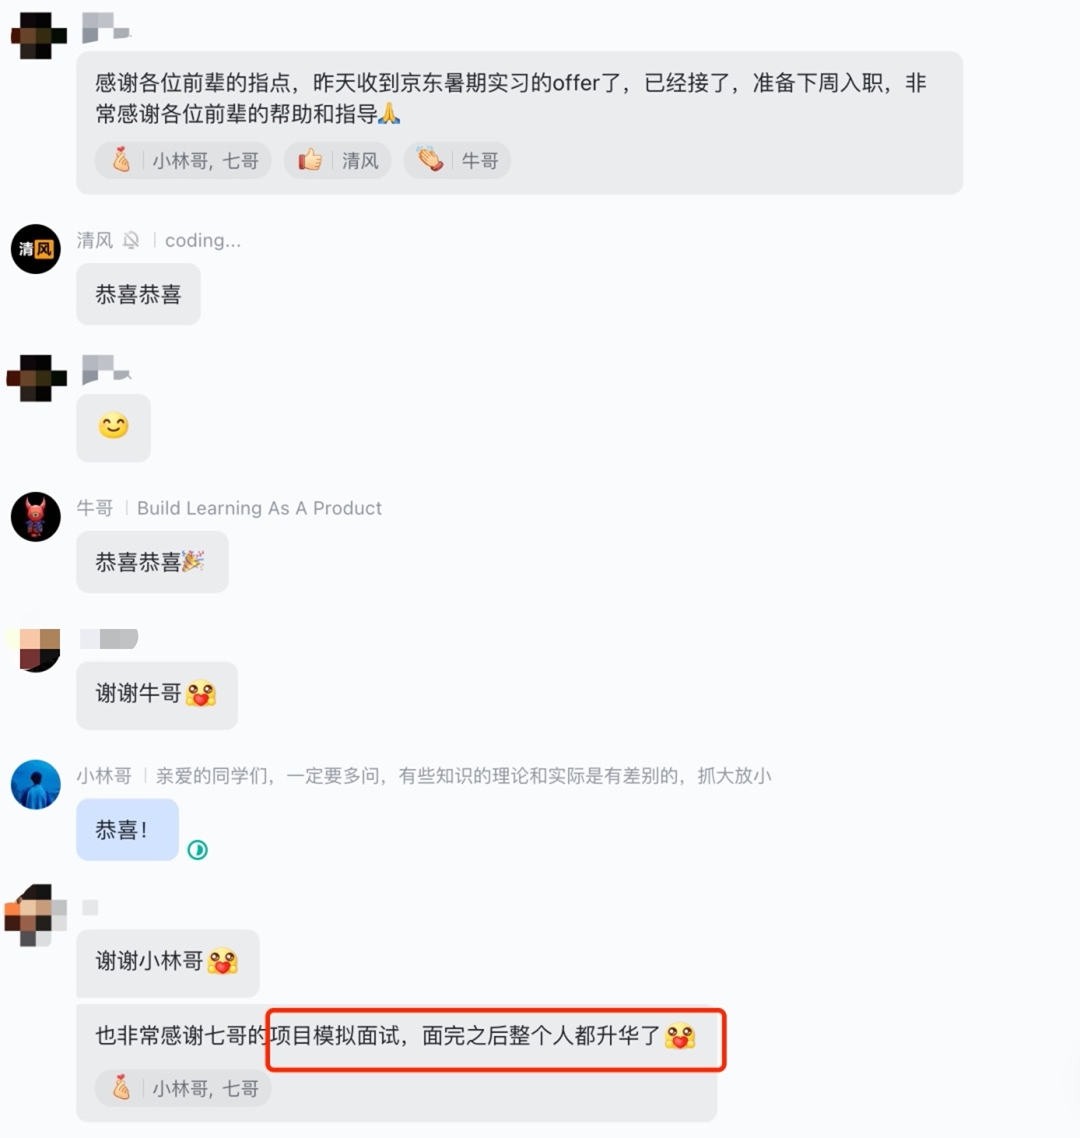Click the green status icon beside 恭喜! message

(x=197, y=850)
